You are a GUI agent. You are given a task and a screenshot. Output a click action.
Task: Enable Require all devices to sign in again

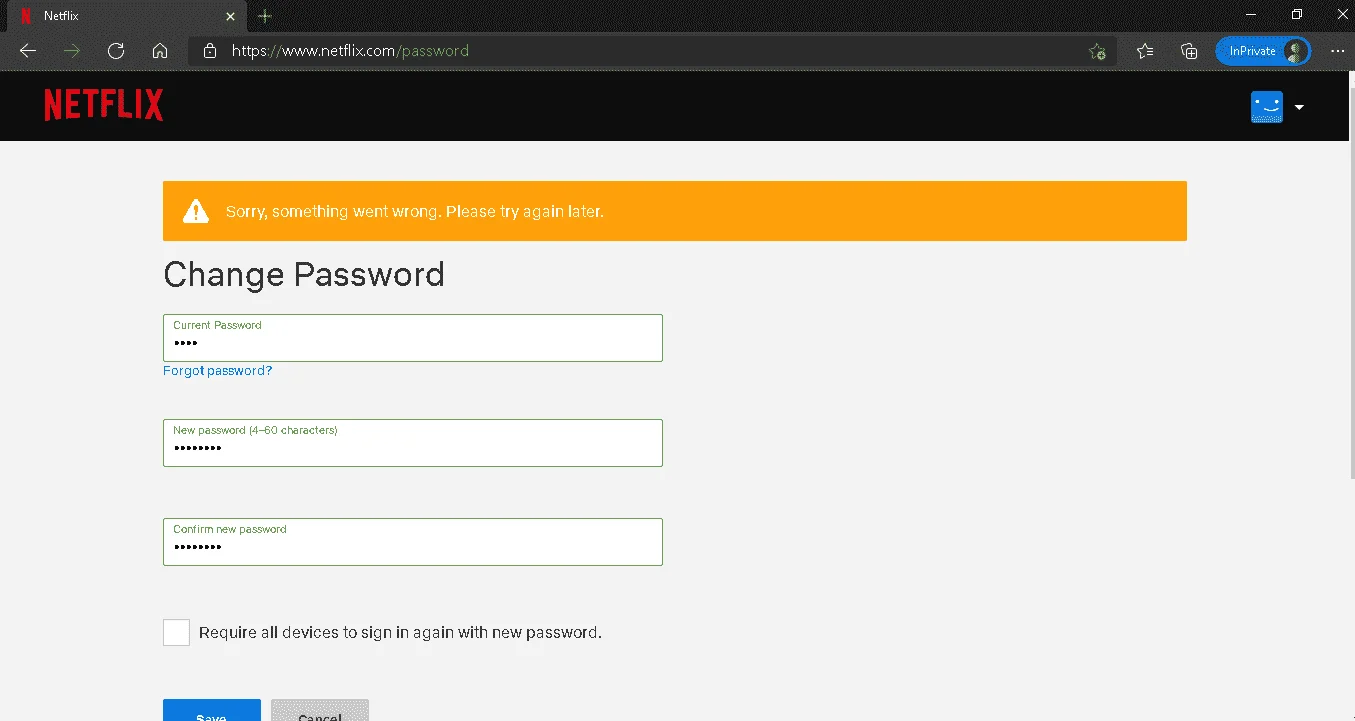pos(176,632)
